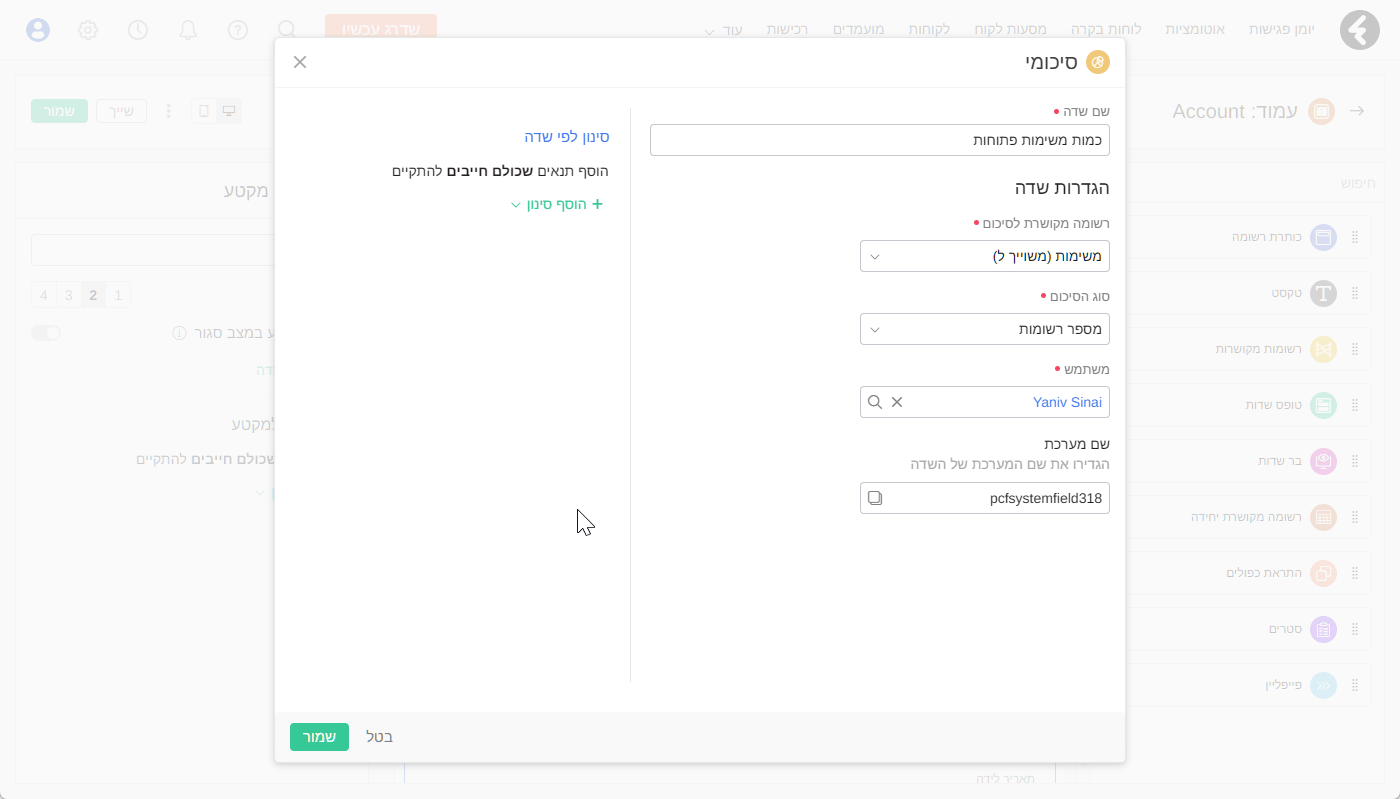Screen dimensions: 1400x799
Task: Clear the Yaniv Sinai user value
Action: 897,402
